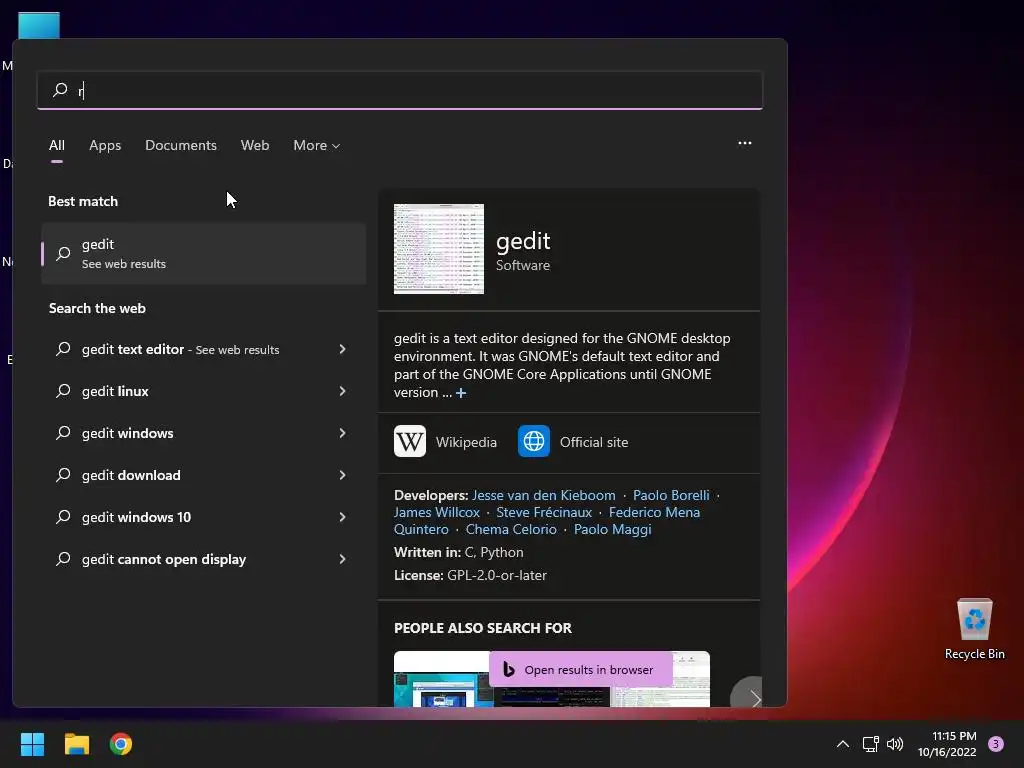Open Steve Frécinaux developer link
This screenshot has height=768, width=1024.
point(543,512)
